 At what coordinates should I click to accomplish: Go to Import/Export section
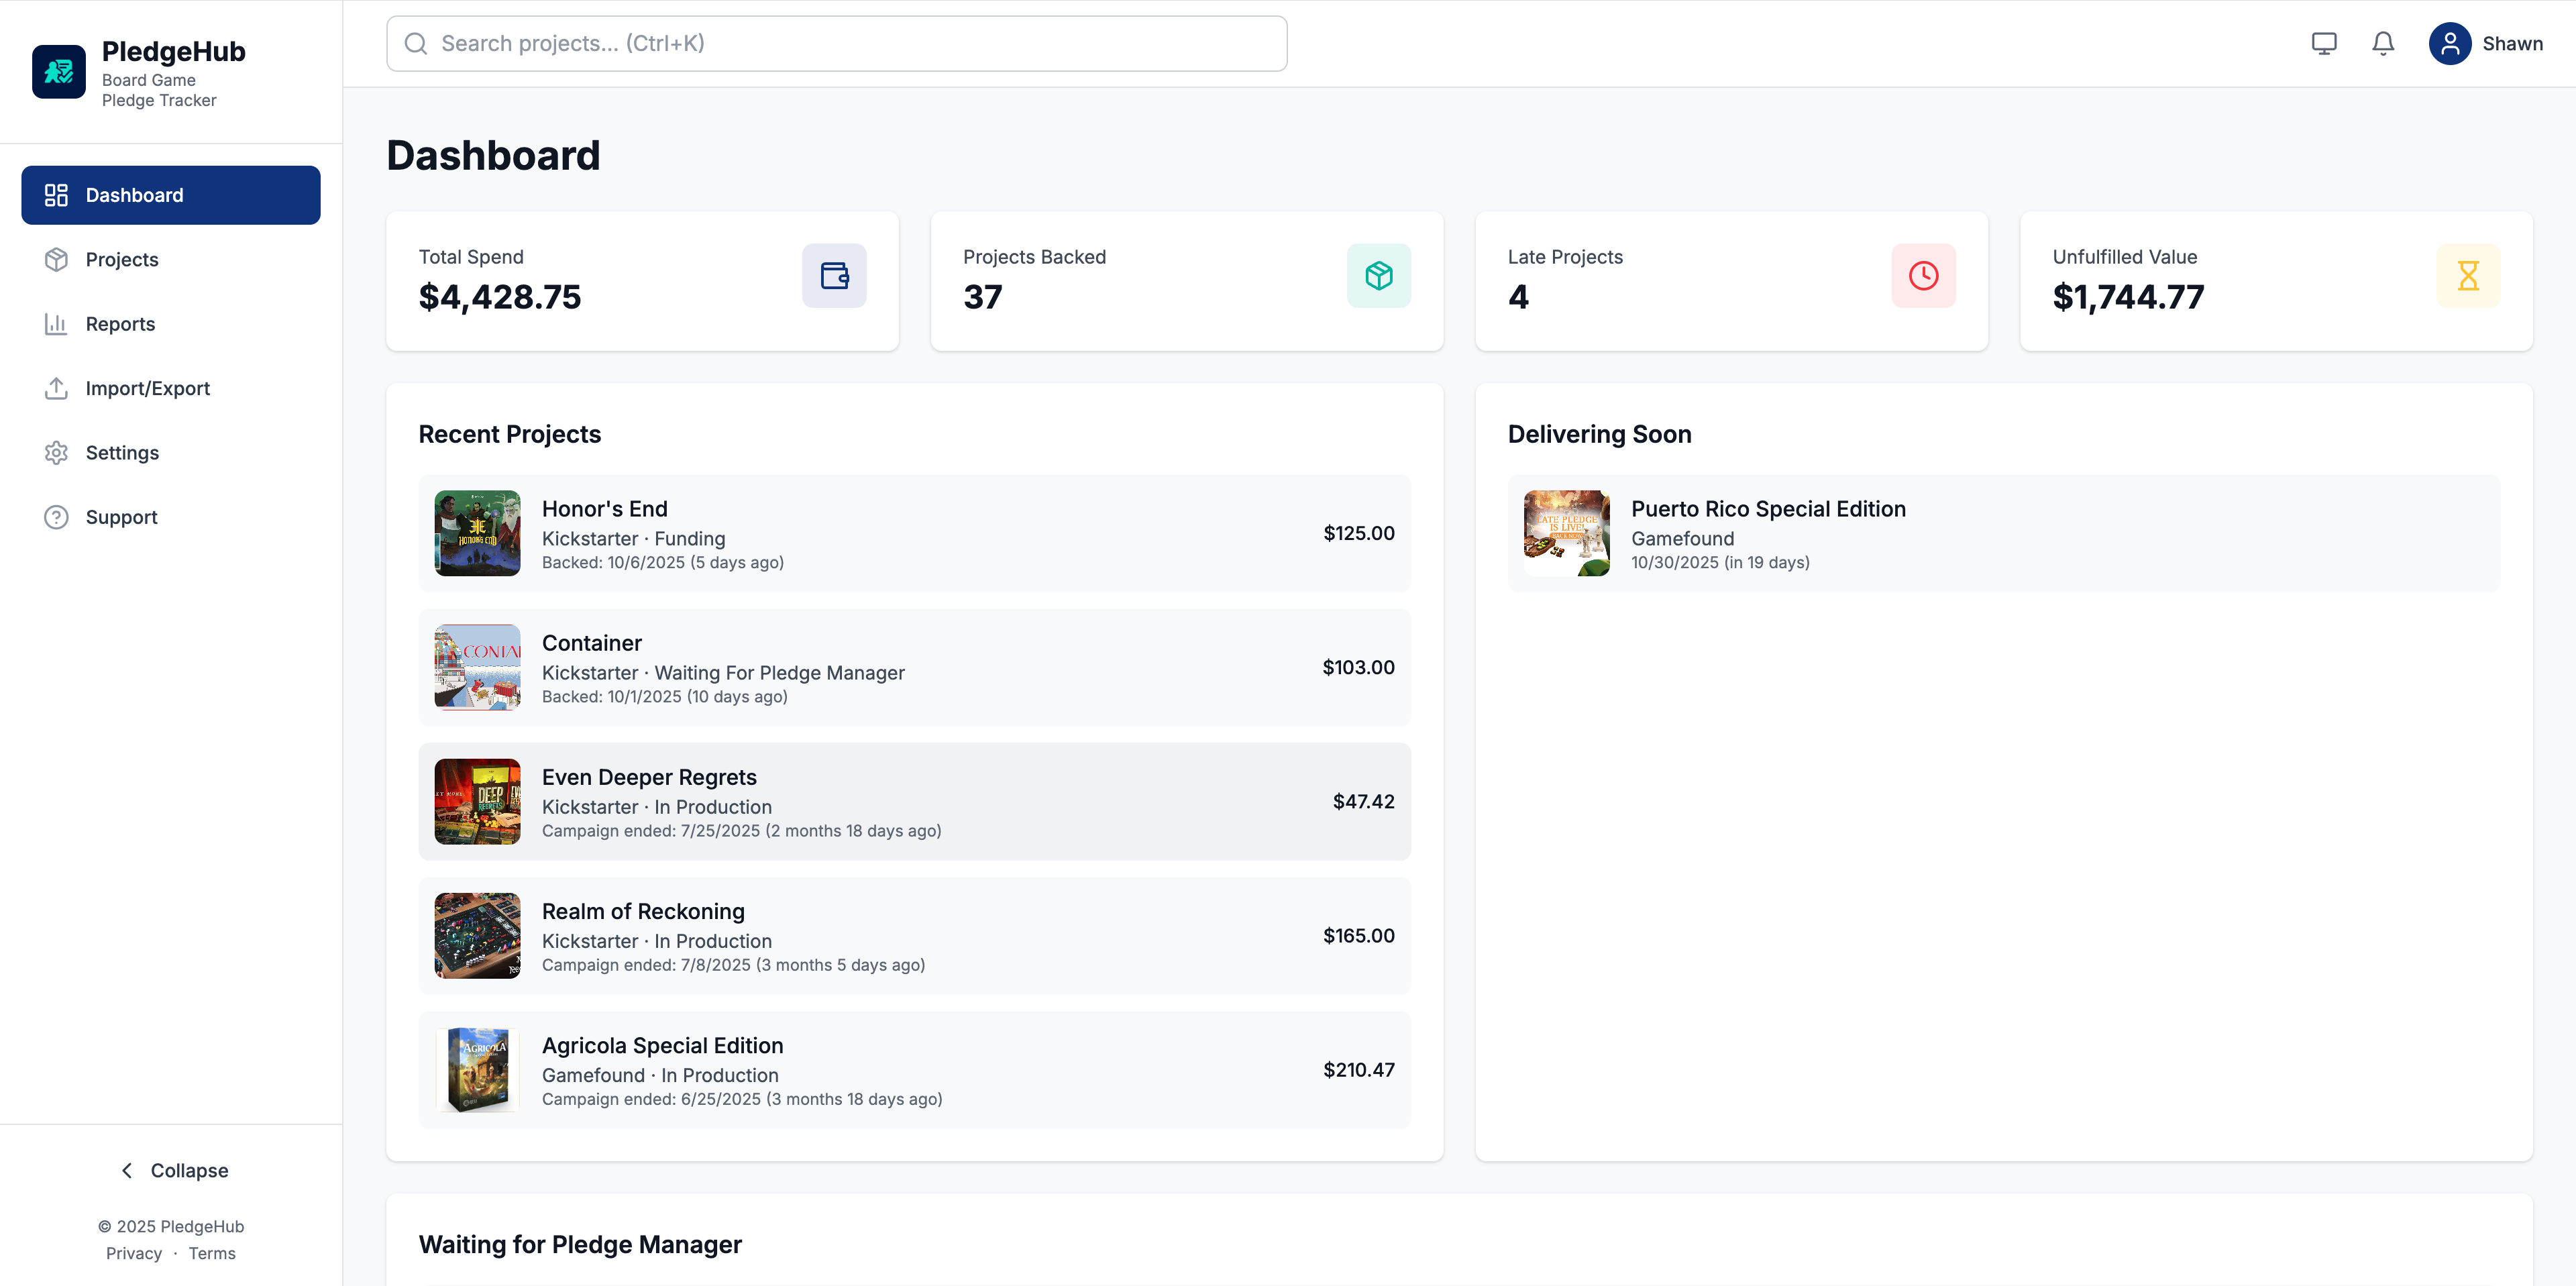147,388
